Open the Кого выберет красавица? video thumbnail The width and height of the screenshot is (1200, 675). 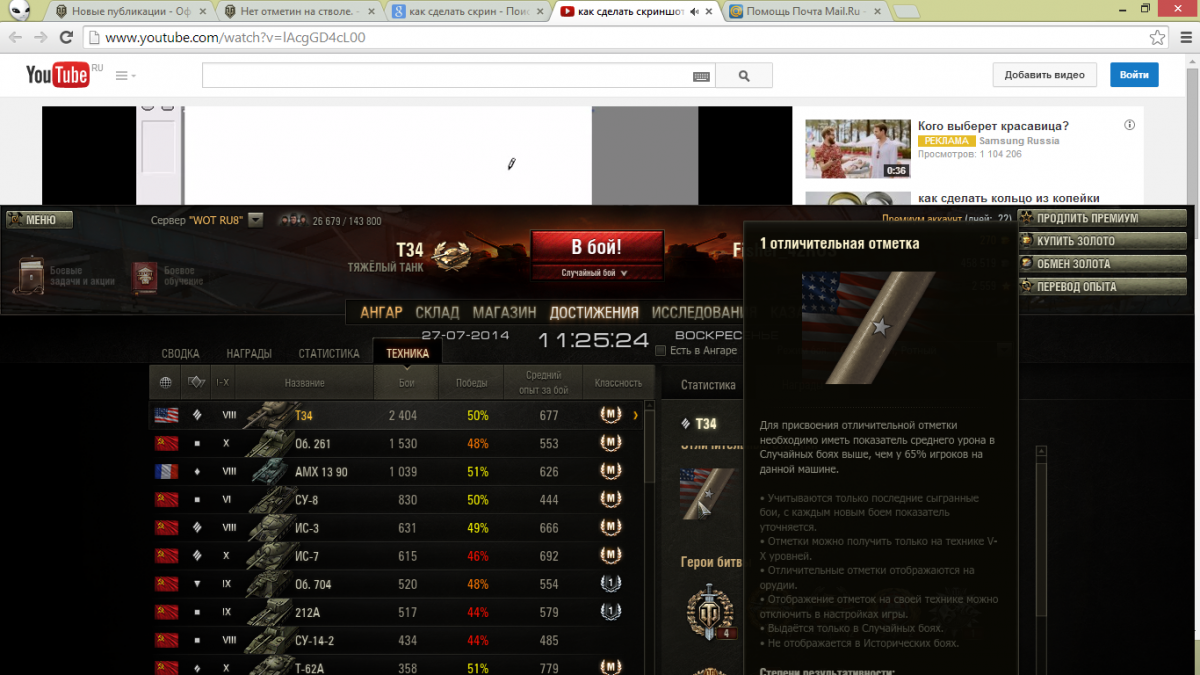coord(858,149)
